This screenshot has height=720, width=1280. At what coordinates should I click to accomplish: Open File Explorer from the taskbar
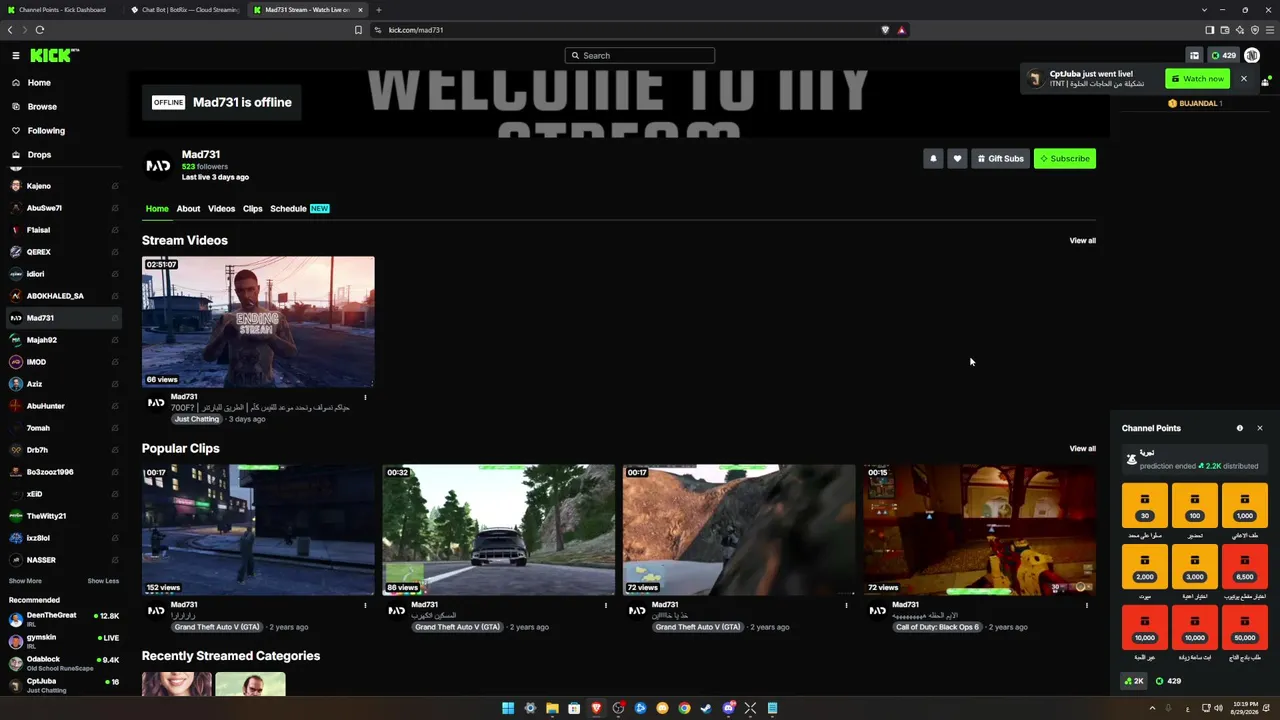(x=552, y=708)
